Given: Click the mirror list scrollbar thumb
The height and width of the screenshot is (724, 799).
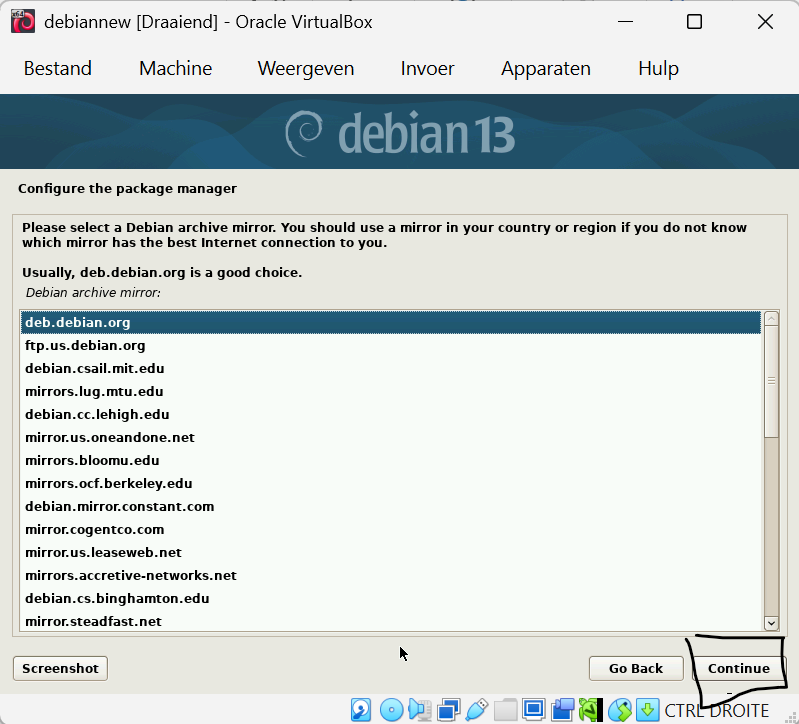Looking at the screenshot, I should click(771, 381).
